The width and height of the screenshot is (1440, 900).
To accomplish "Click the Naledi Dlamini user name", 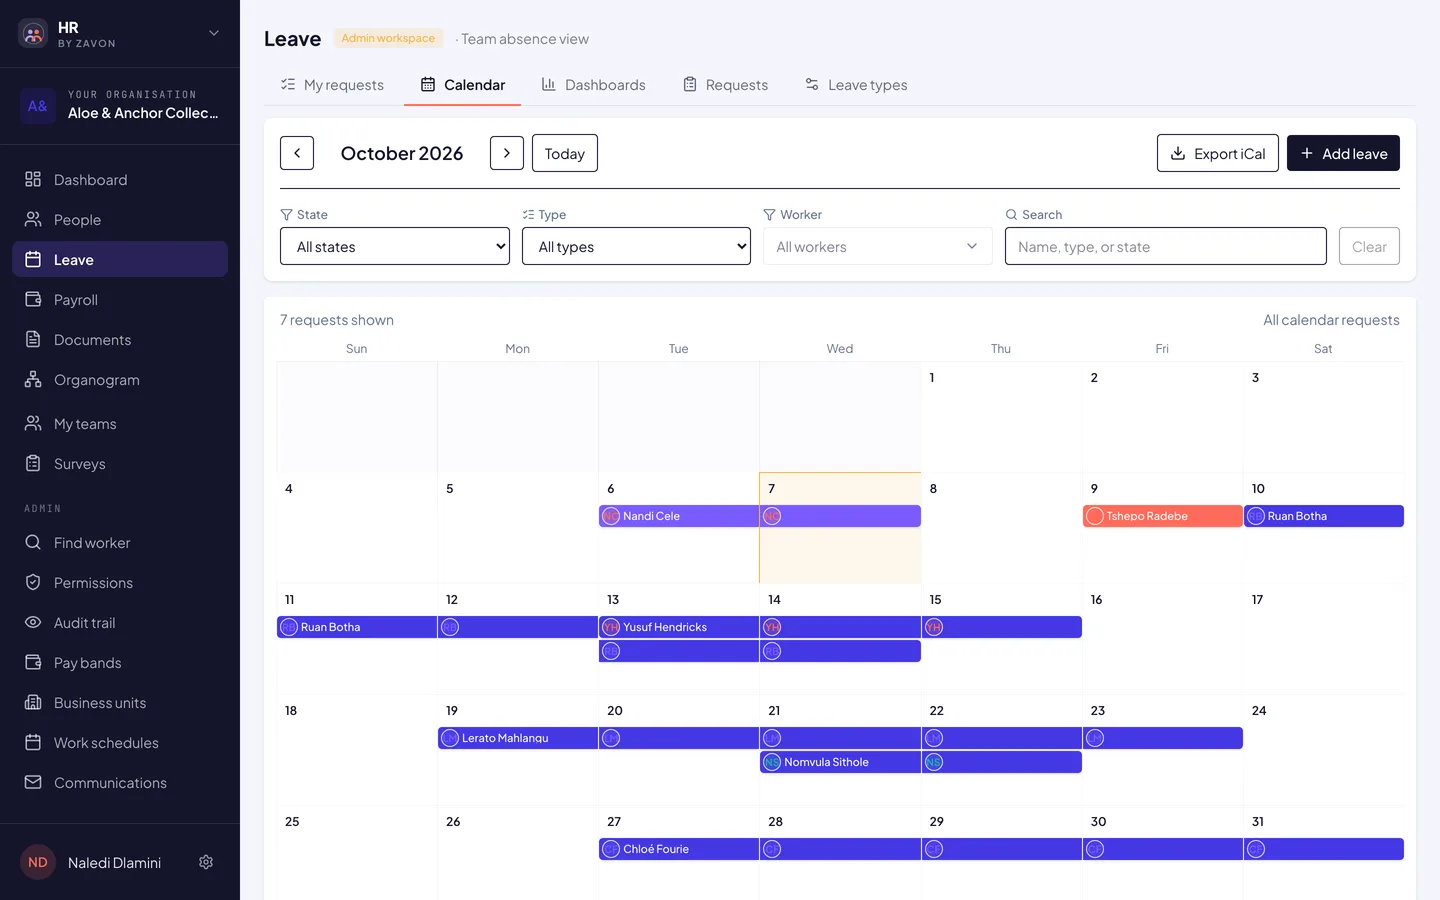I will point(114,862).
